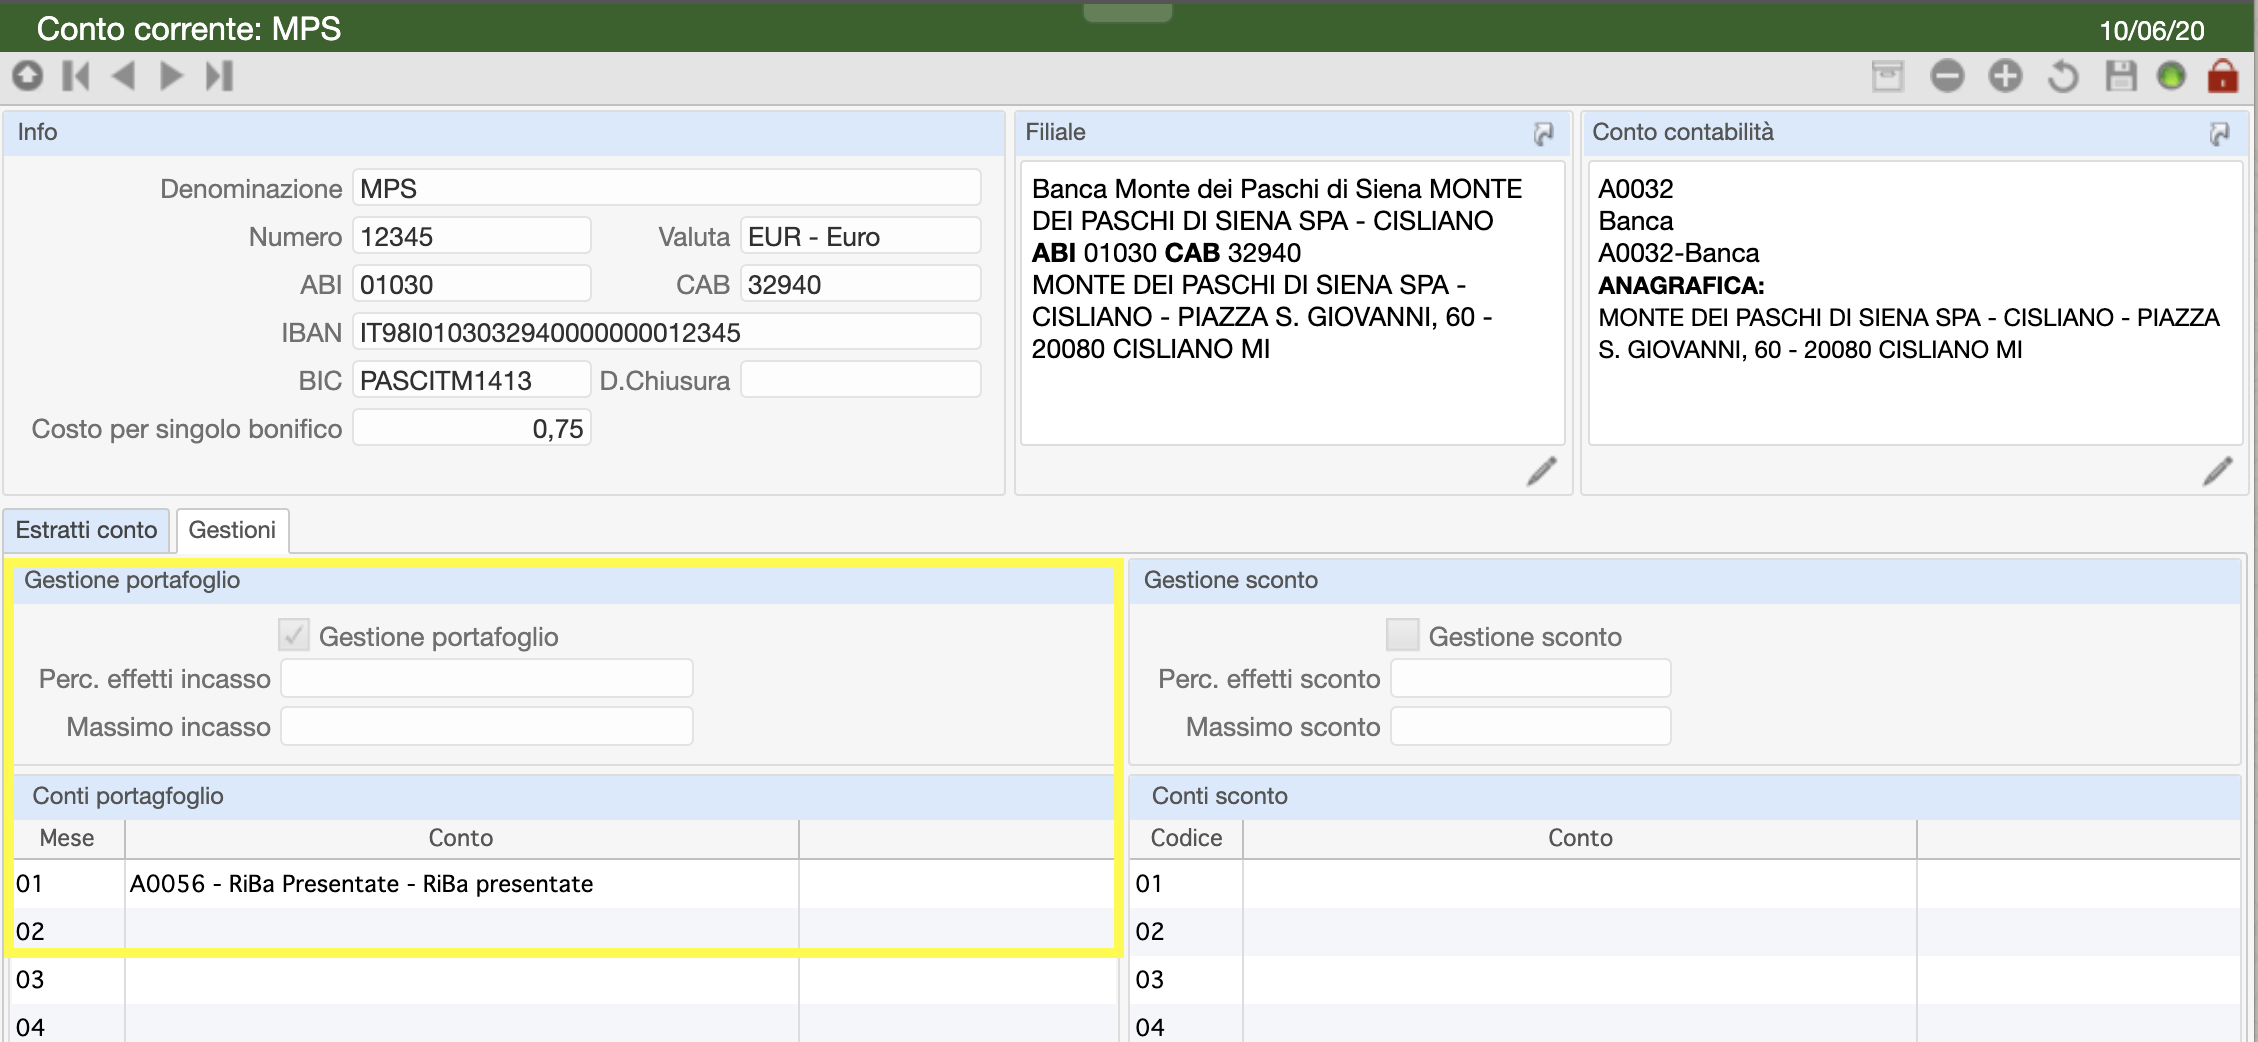The height and width of the screenshot is (1042, 2258).
Task: Select the Gestioni tab
Action: tap(232, 530)
